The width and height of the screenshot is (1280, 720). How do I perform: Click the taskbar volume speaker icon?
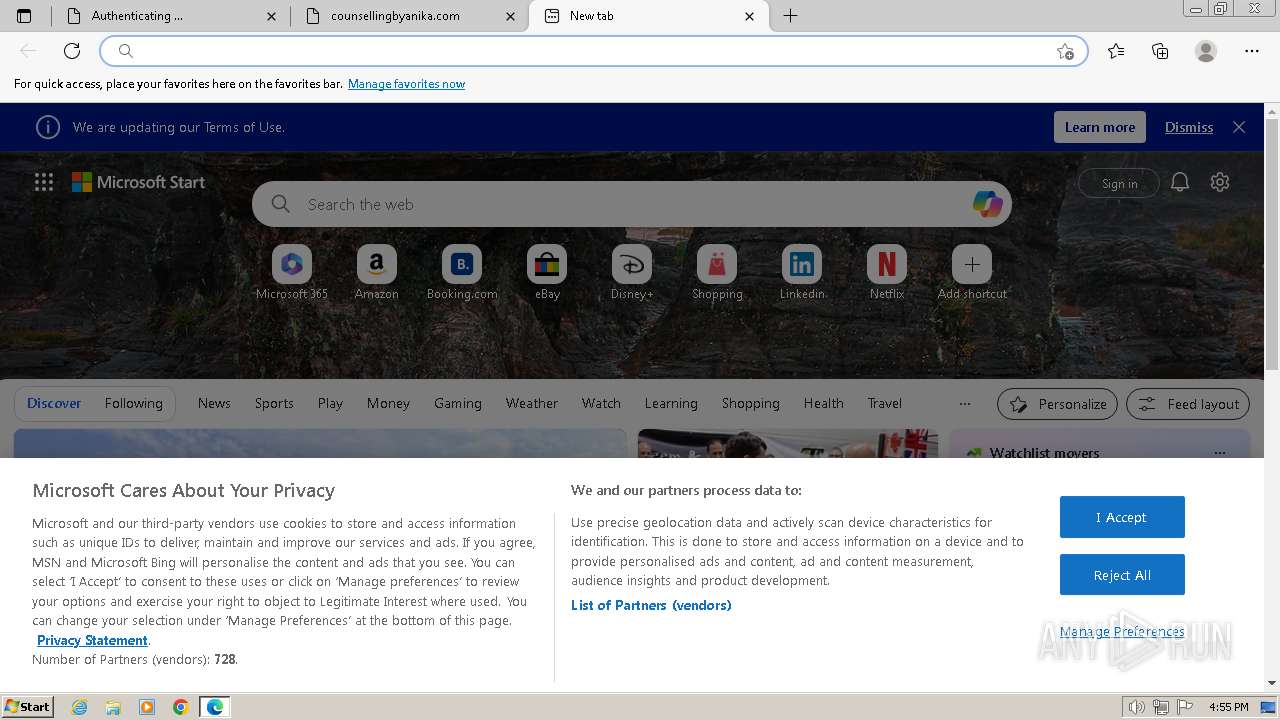click(x=1137, y=707)
